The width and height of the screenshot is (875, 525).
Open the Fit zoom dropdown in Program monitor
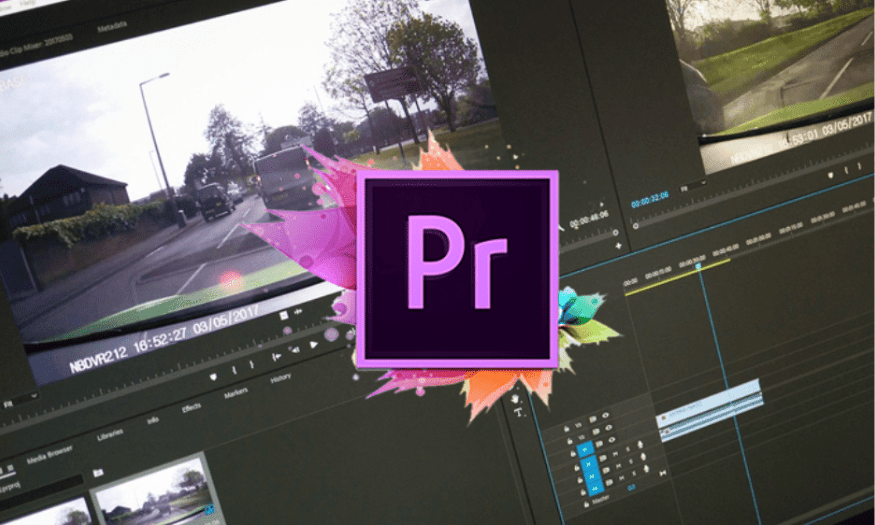click(692, 184)
